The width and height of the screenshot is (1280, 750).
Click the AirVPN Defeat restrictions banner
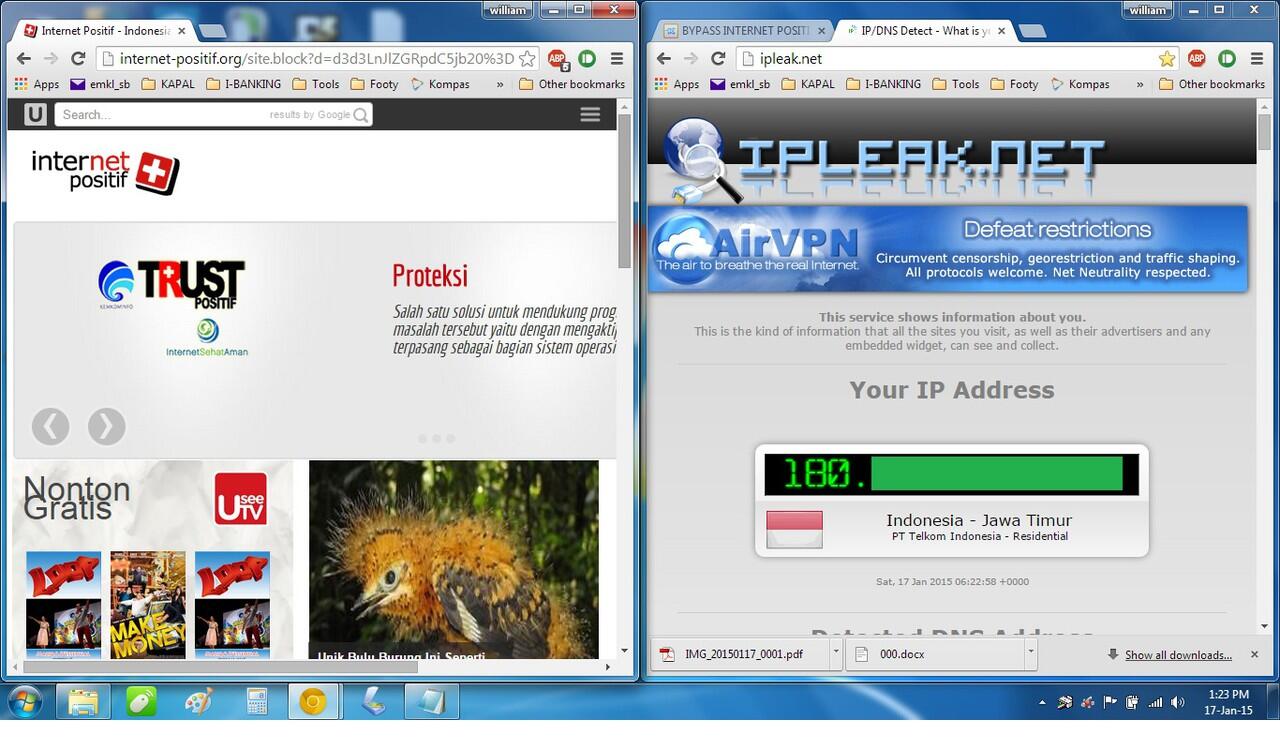click(x=948, y=249)
